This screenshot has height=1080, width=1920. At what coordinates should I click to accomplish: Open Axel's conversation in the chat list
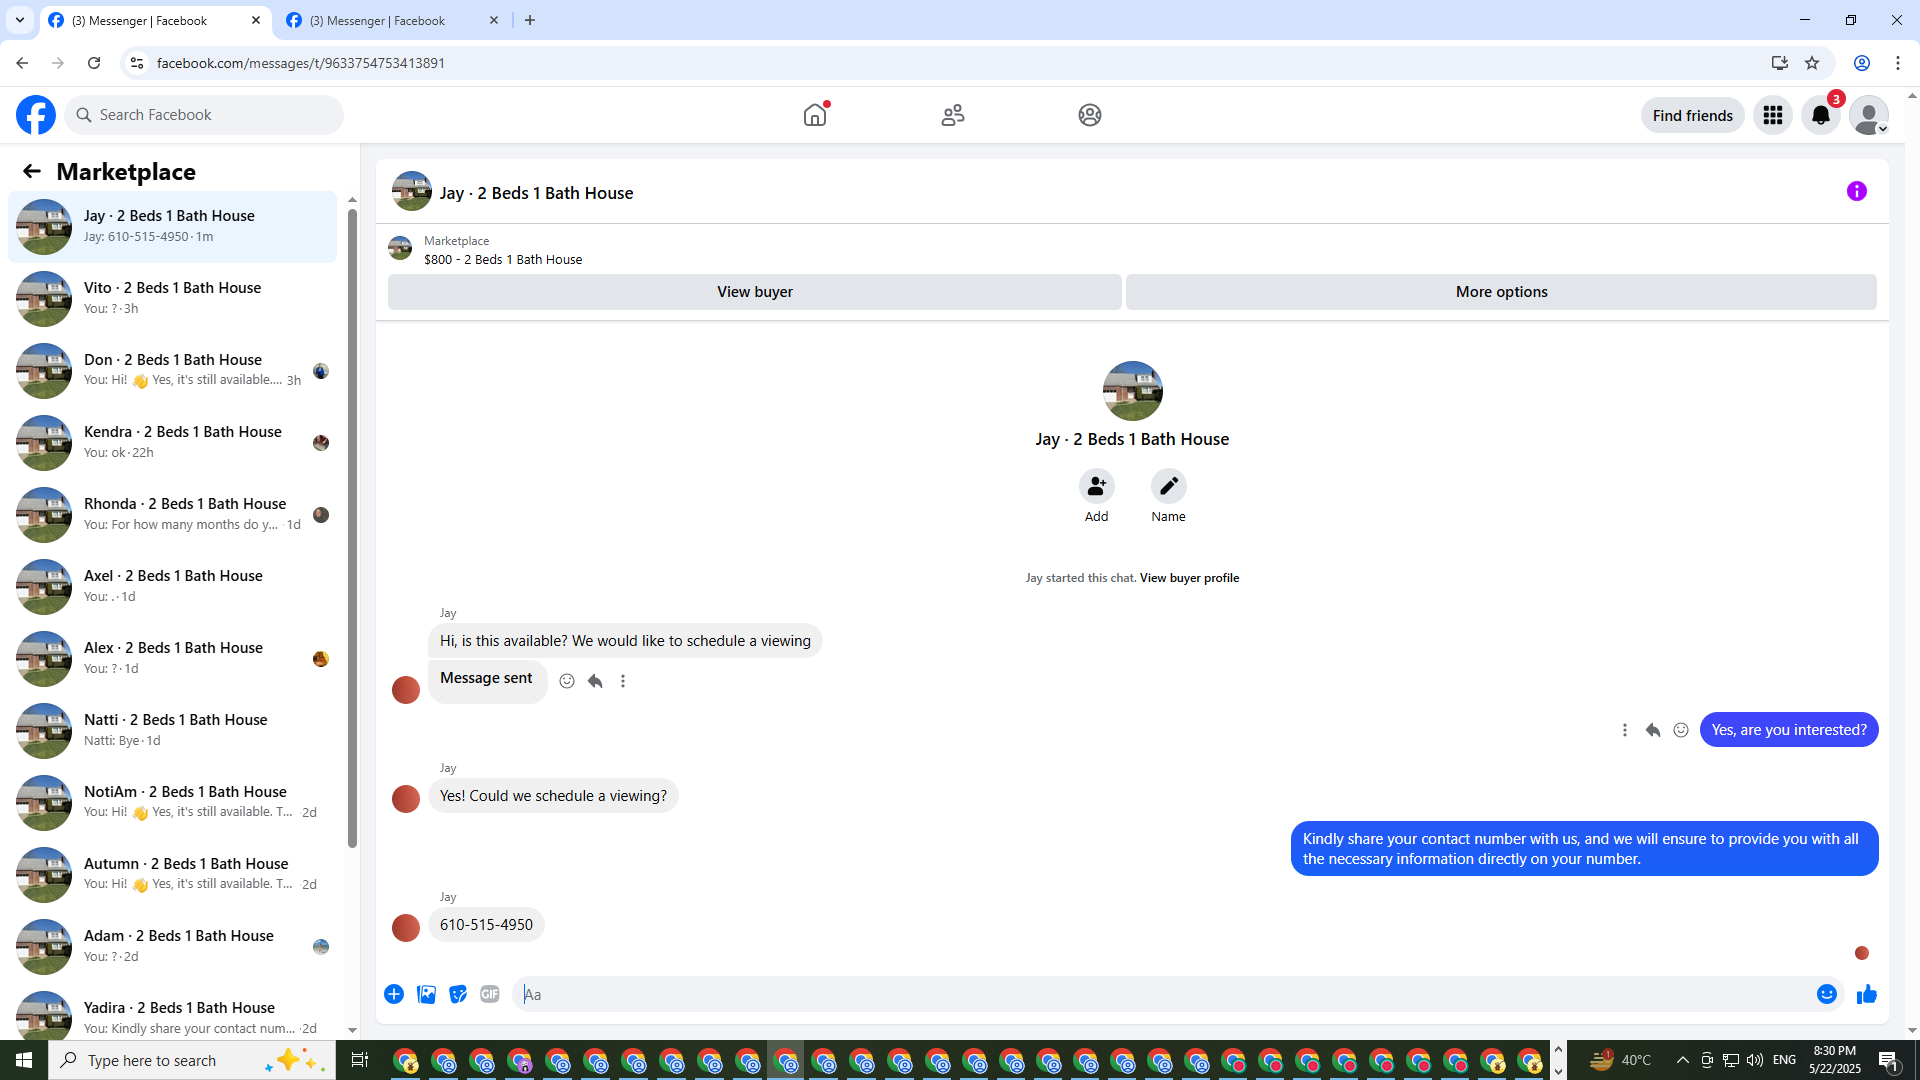[x=173, y=587]
